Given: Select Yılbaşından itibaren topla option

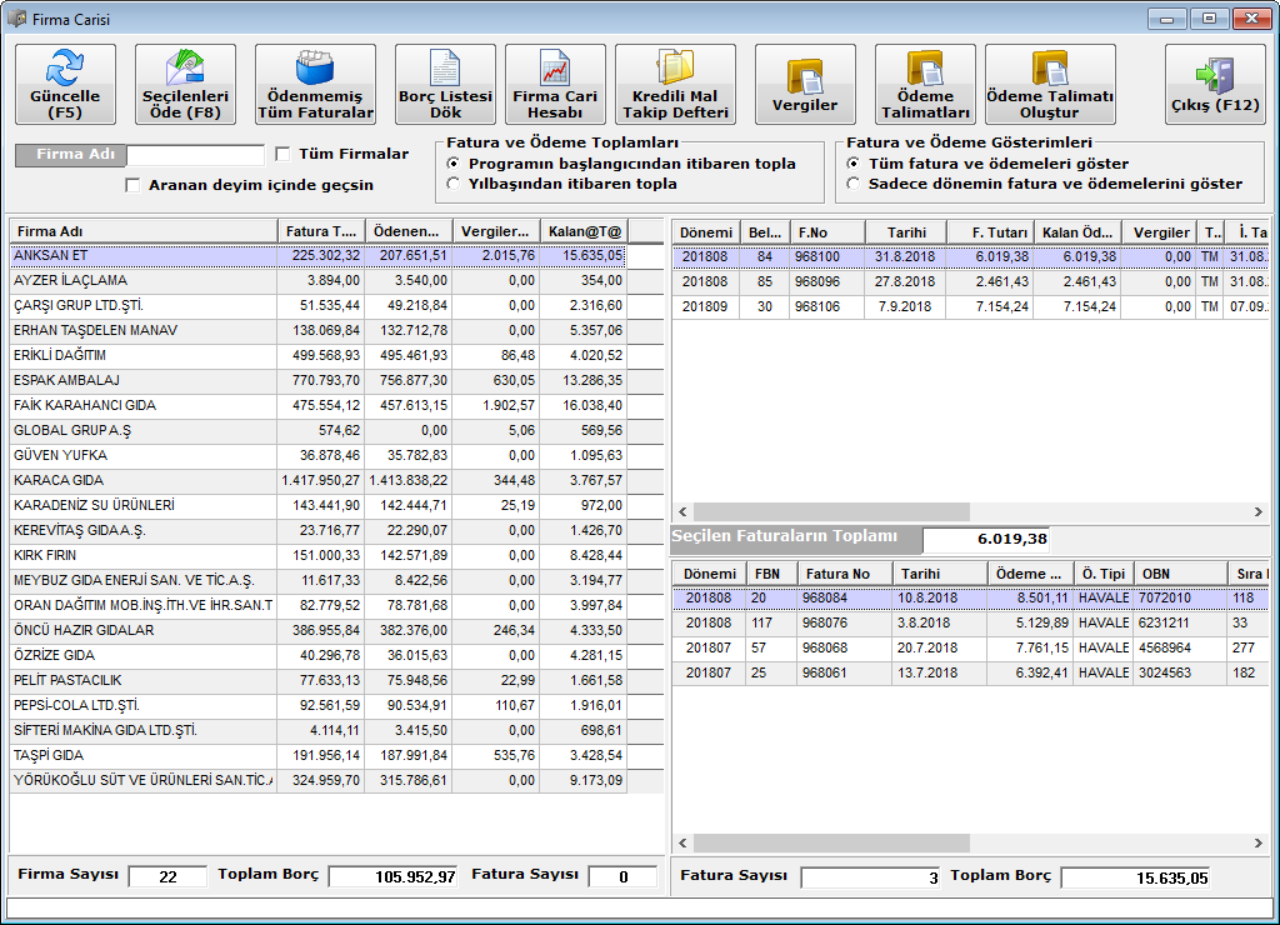Looking at the screenshot, I should 454,184.
